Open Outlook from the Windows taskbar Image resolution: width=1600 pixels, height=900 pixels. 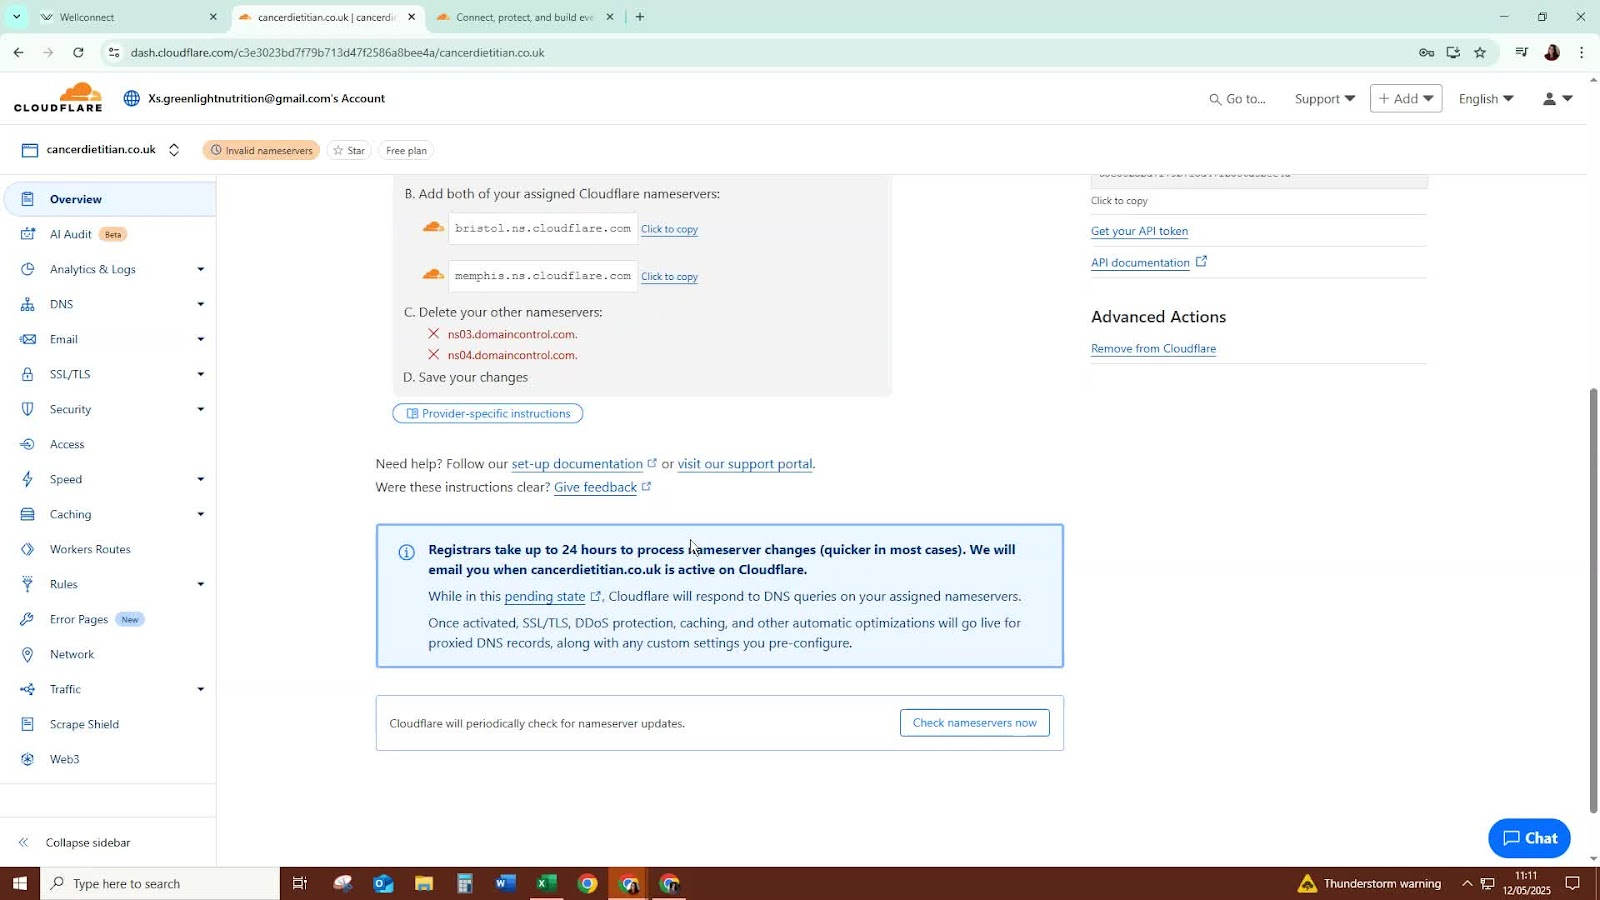[x=383, y=883]
